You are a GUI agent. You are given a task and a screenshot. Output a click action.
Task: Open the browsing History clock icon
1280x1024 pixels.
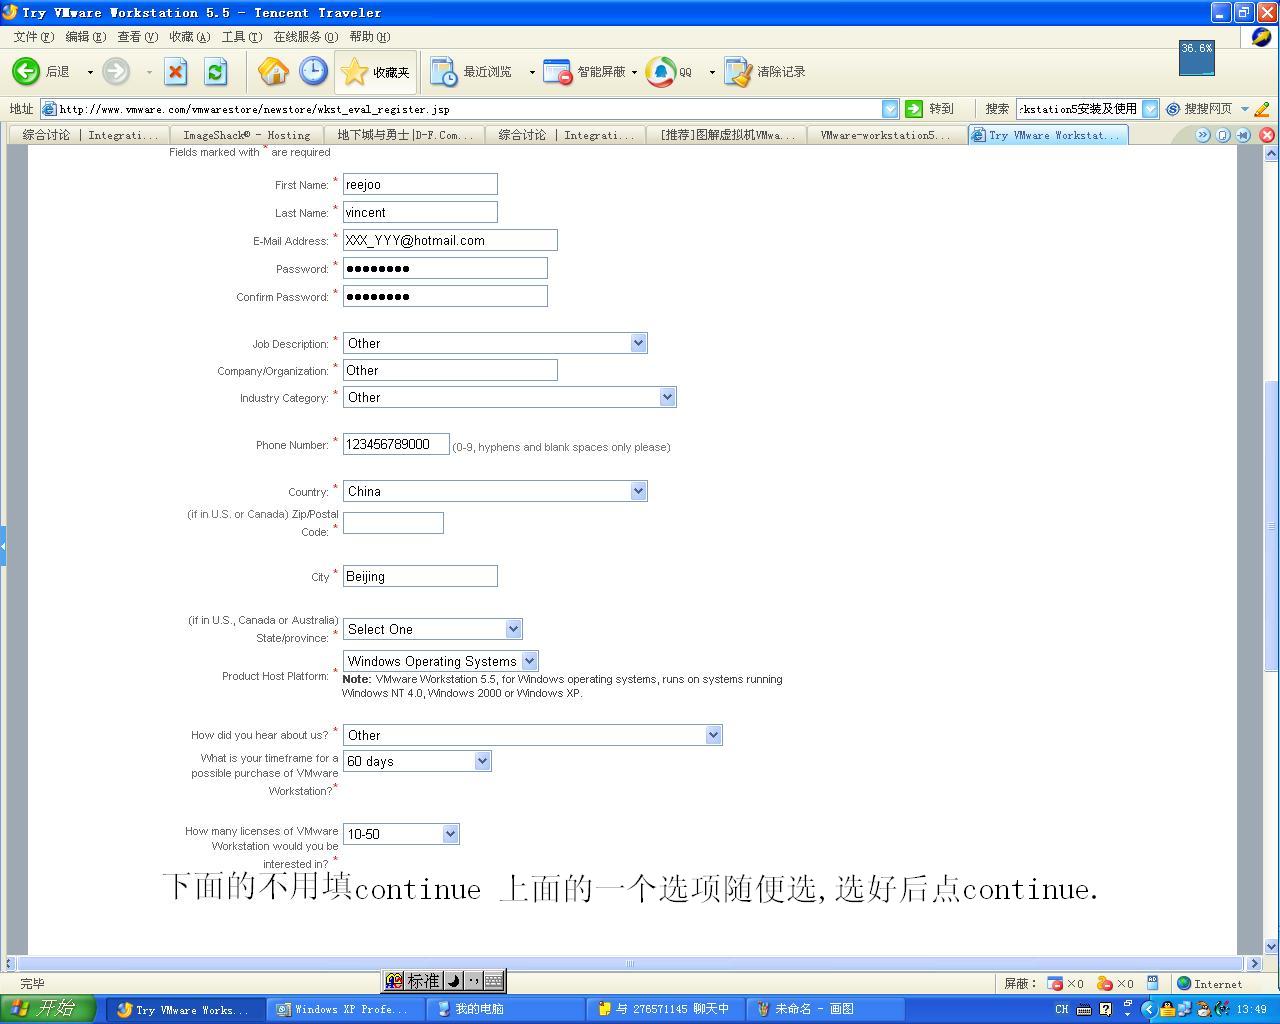(x=313, y=71)
